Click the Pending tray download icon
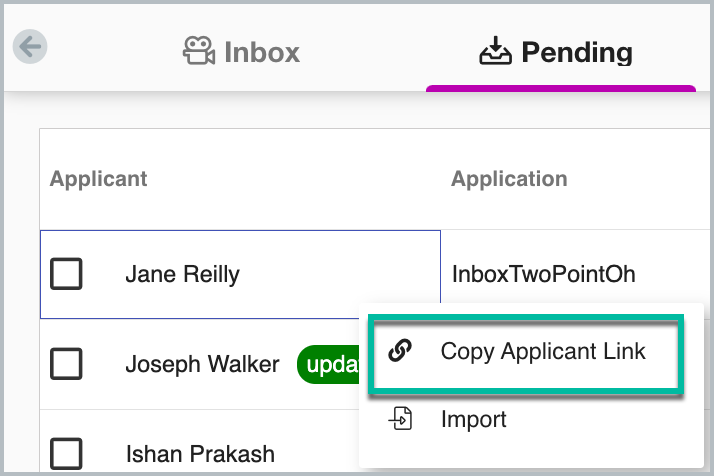This screenshot has height=476, width=714. (495, 51)
